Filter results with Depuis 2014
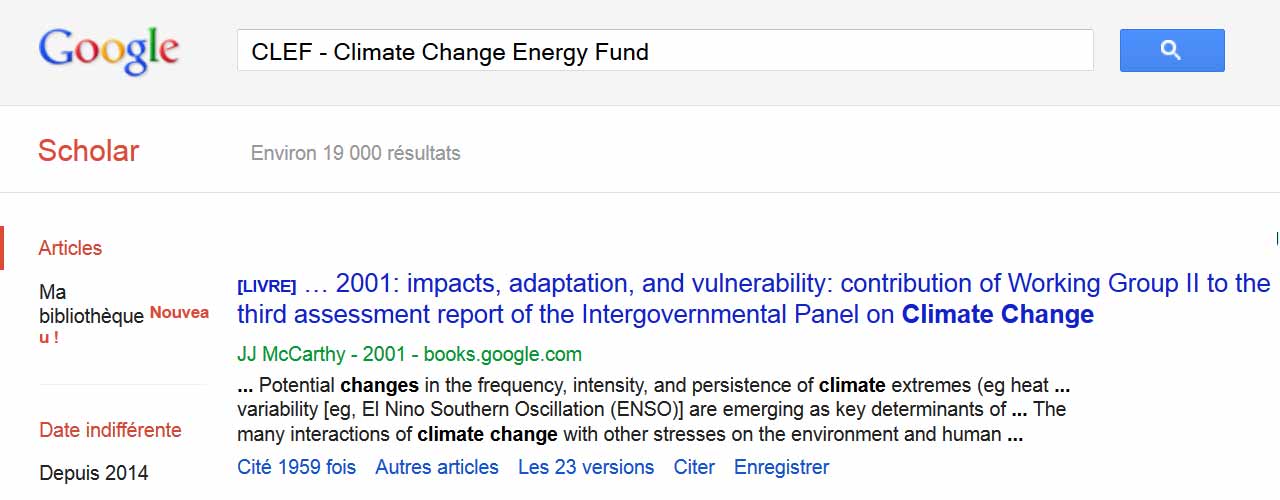Screen dimensions: 1280x500 93,473
